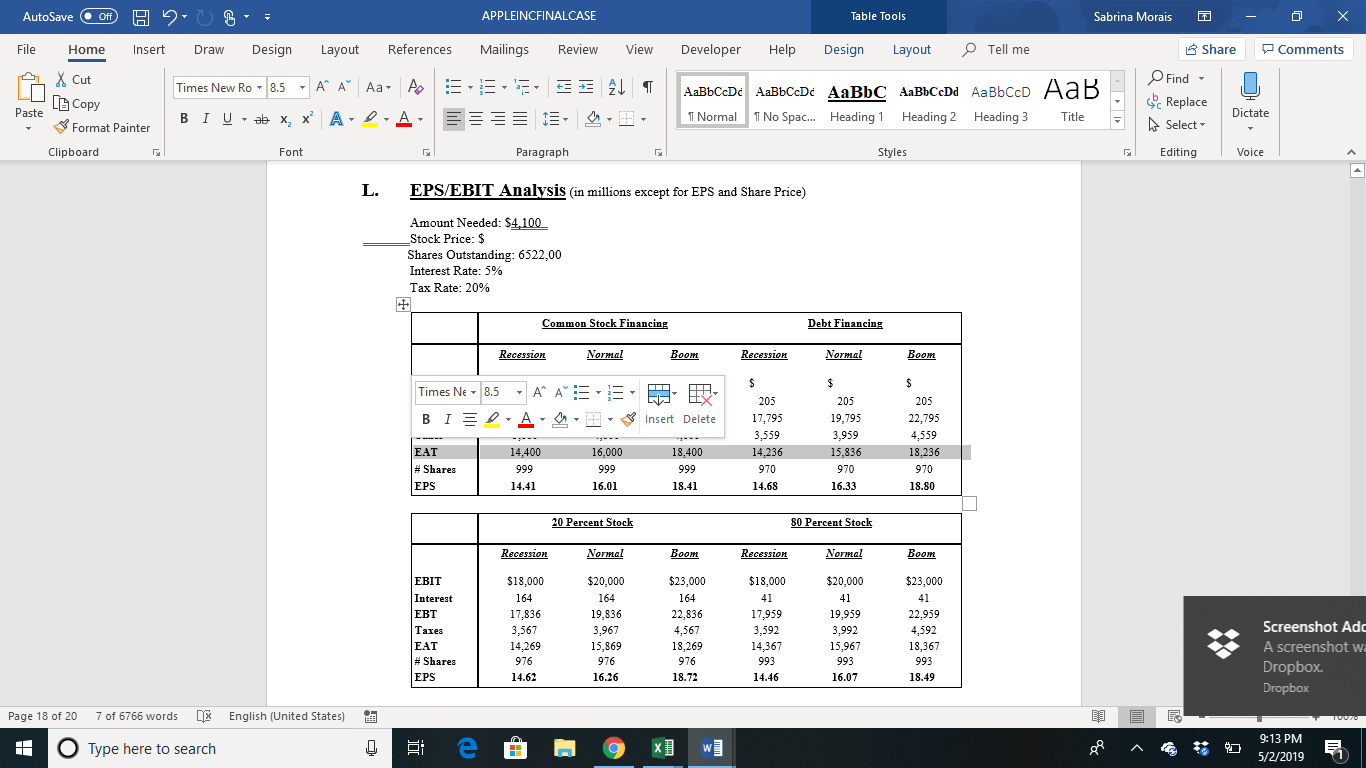Open the Mailings tab
1366x768 pixels.
[x=504, y=49]
